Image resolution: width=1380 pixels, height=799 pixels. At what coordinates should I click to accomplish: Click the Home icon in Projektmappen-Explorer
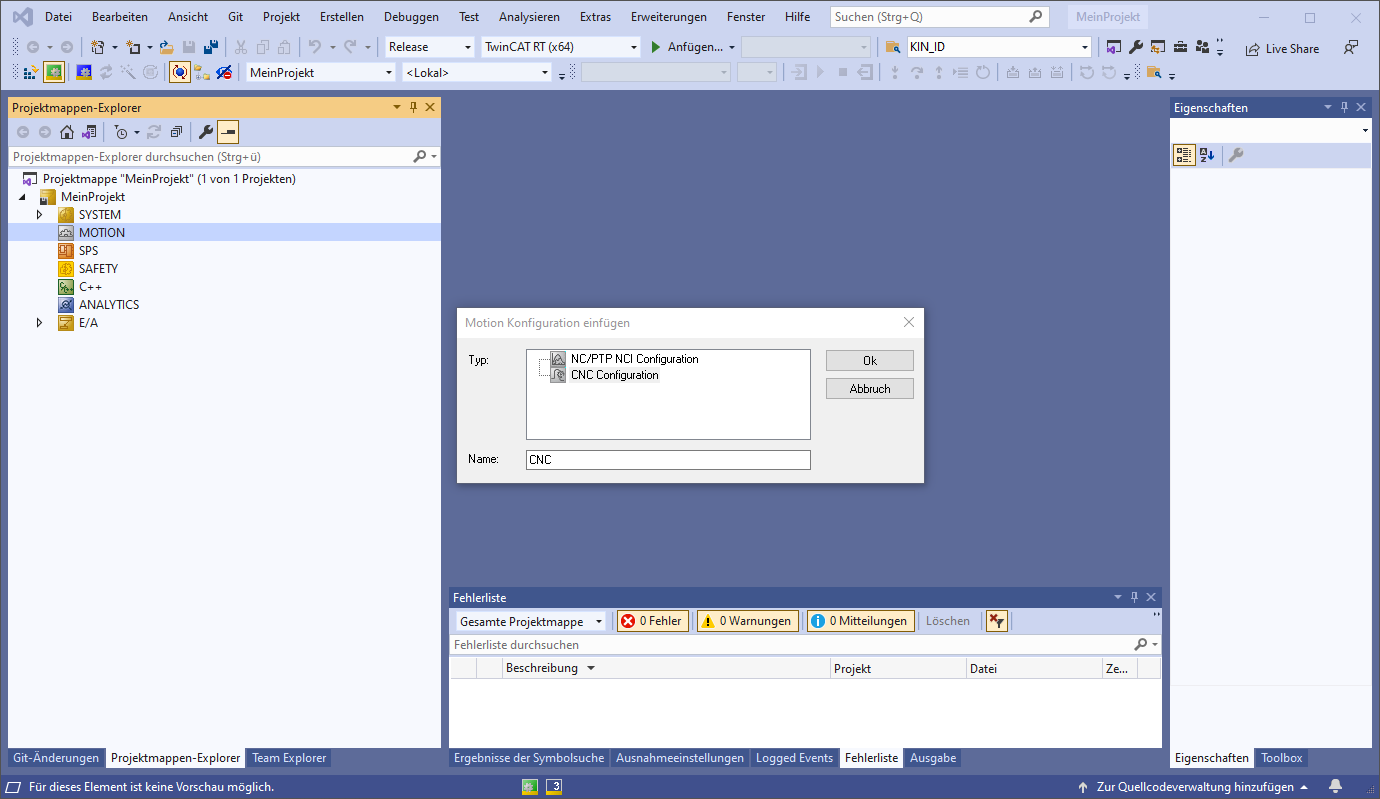[67, 132]
